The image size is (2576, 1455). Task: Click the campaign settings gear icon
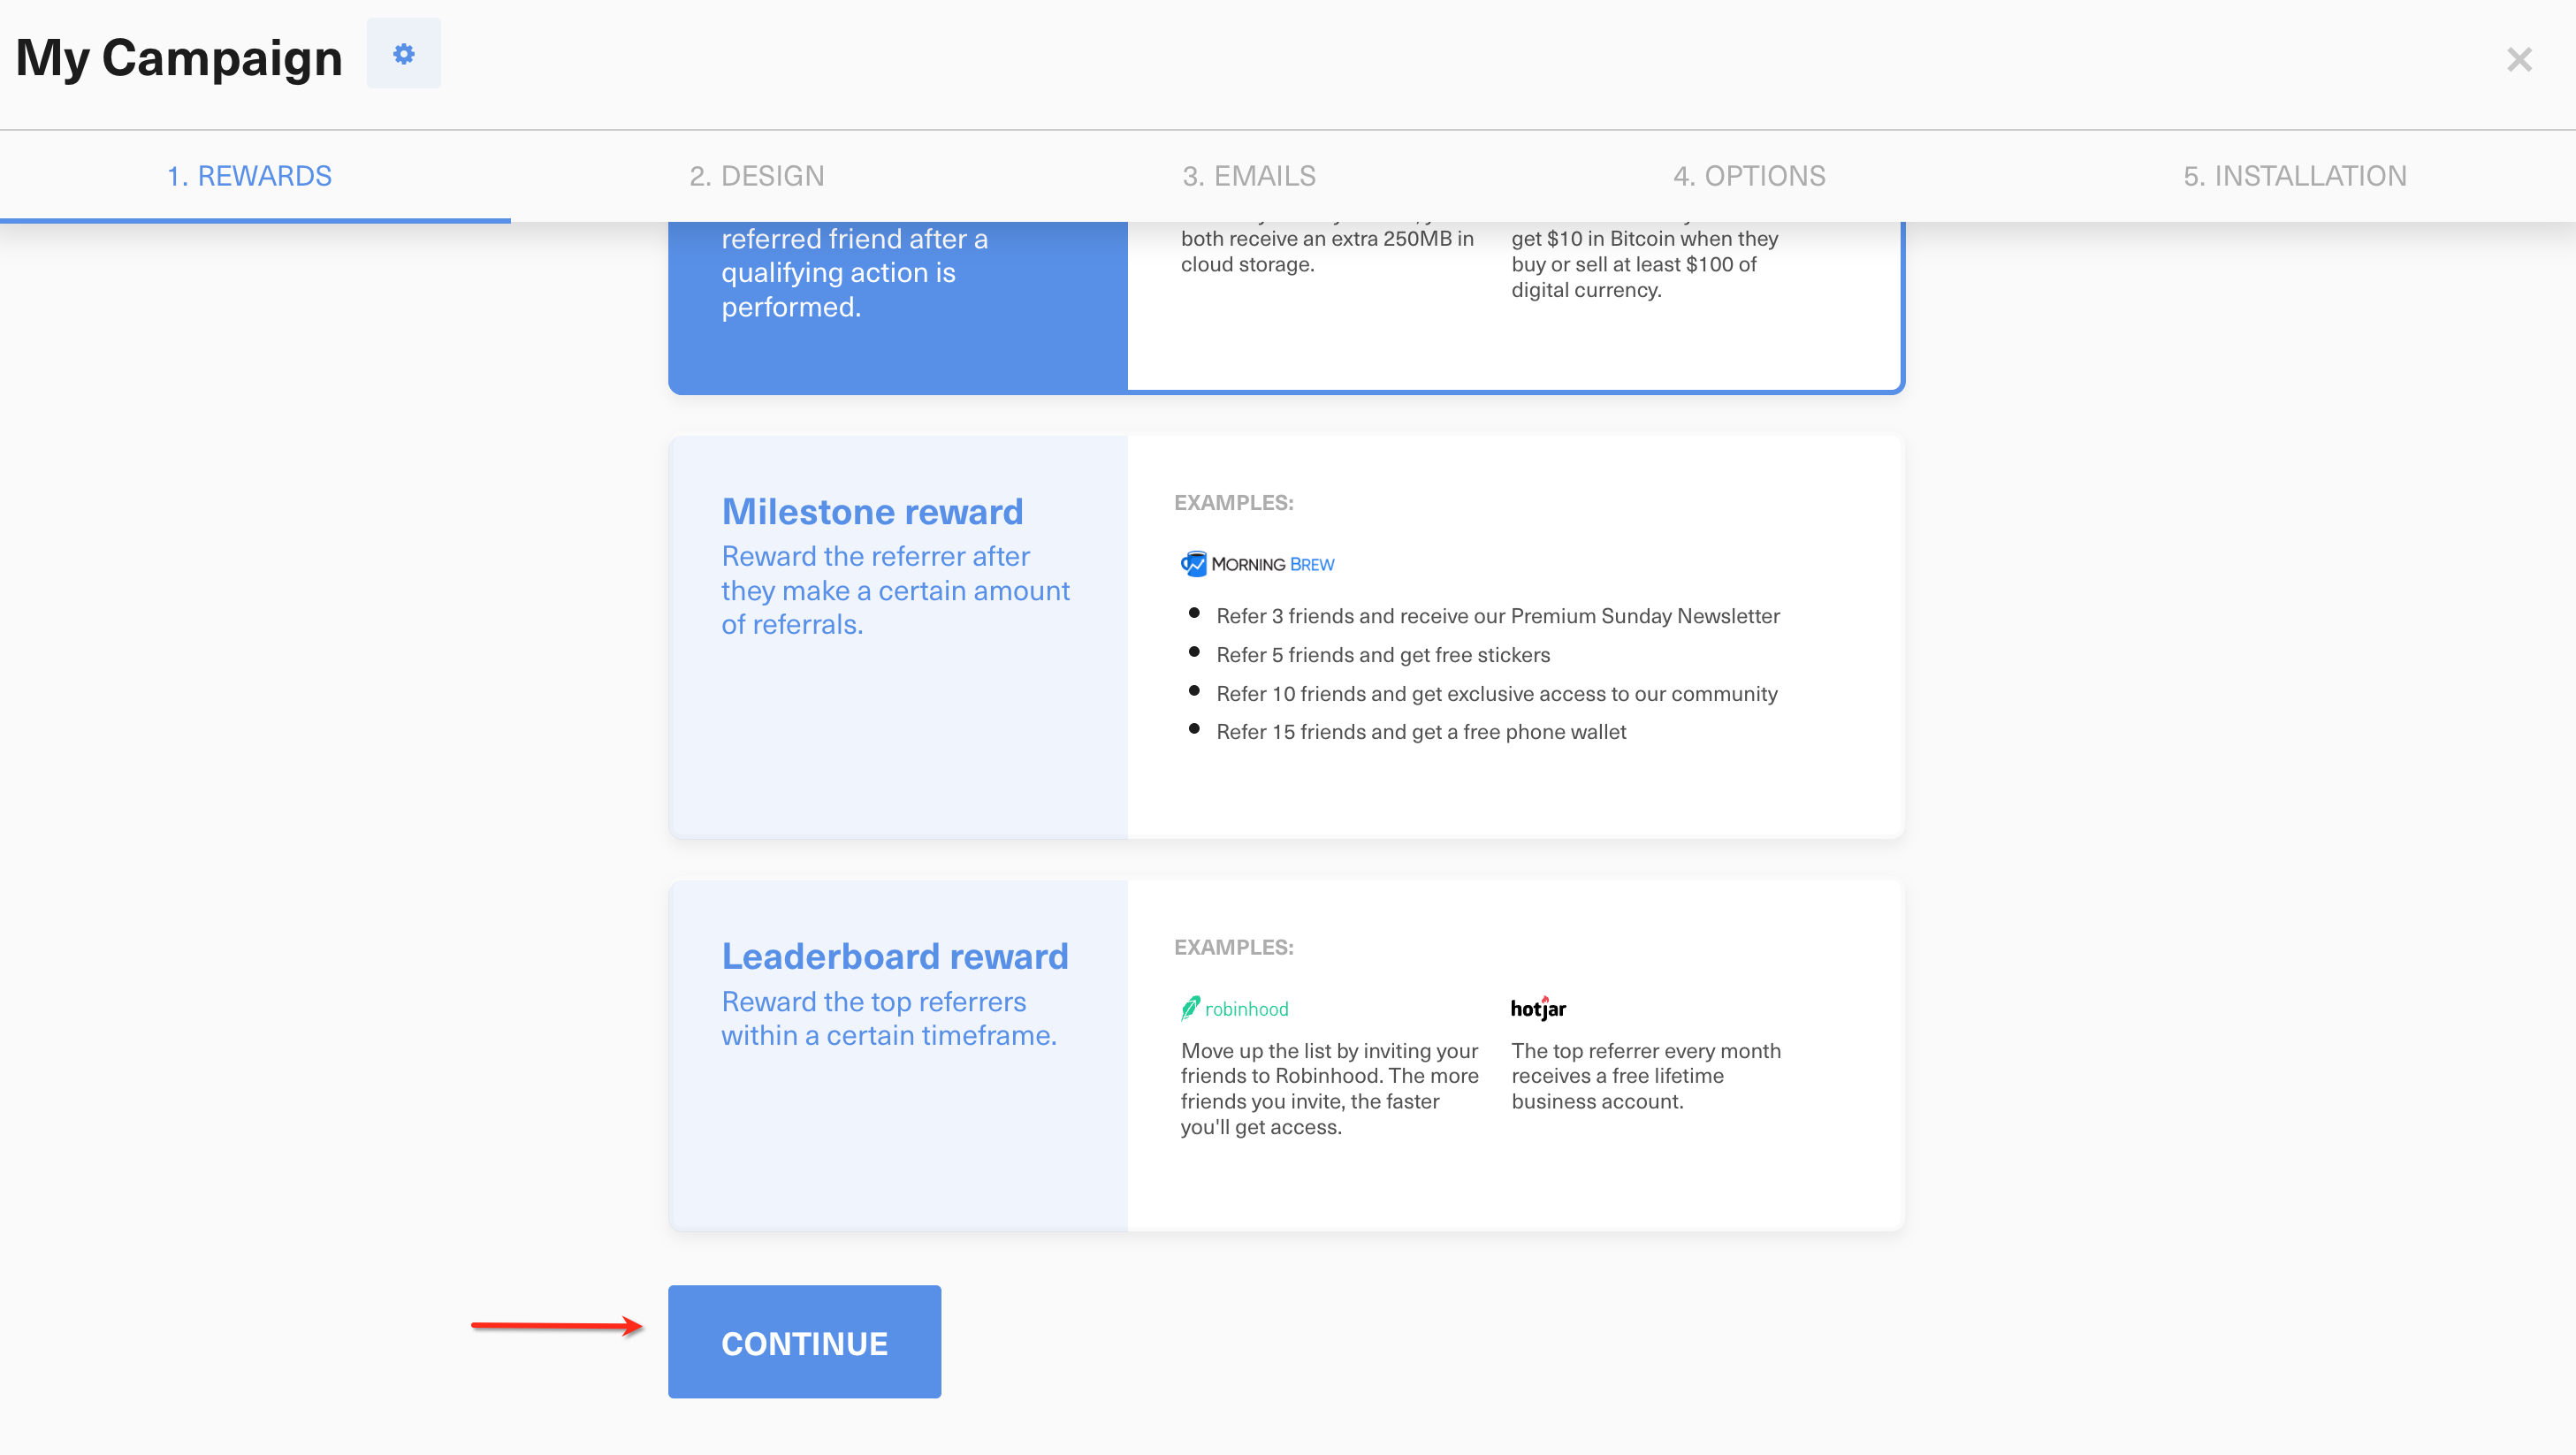[403, 54]
